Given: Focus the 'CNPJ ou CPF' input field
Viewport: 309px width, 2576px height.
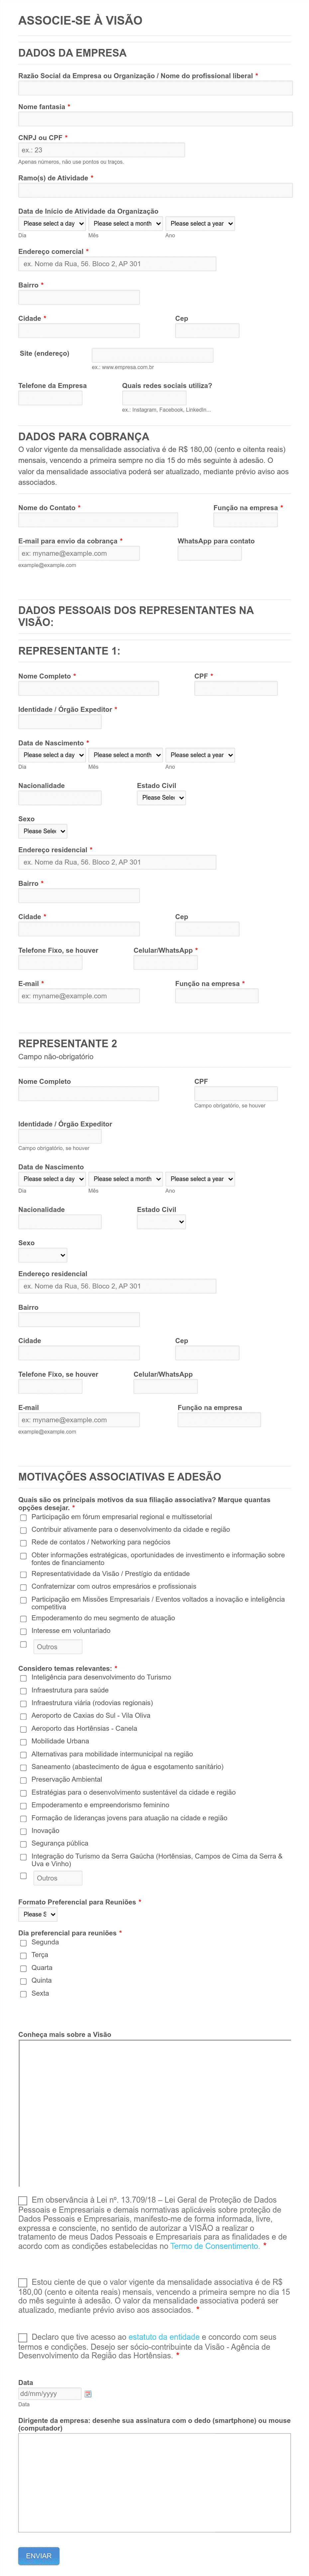Looking at the screenshot, I should point(101,150).
